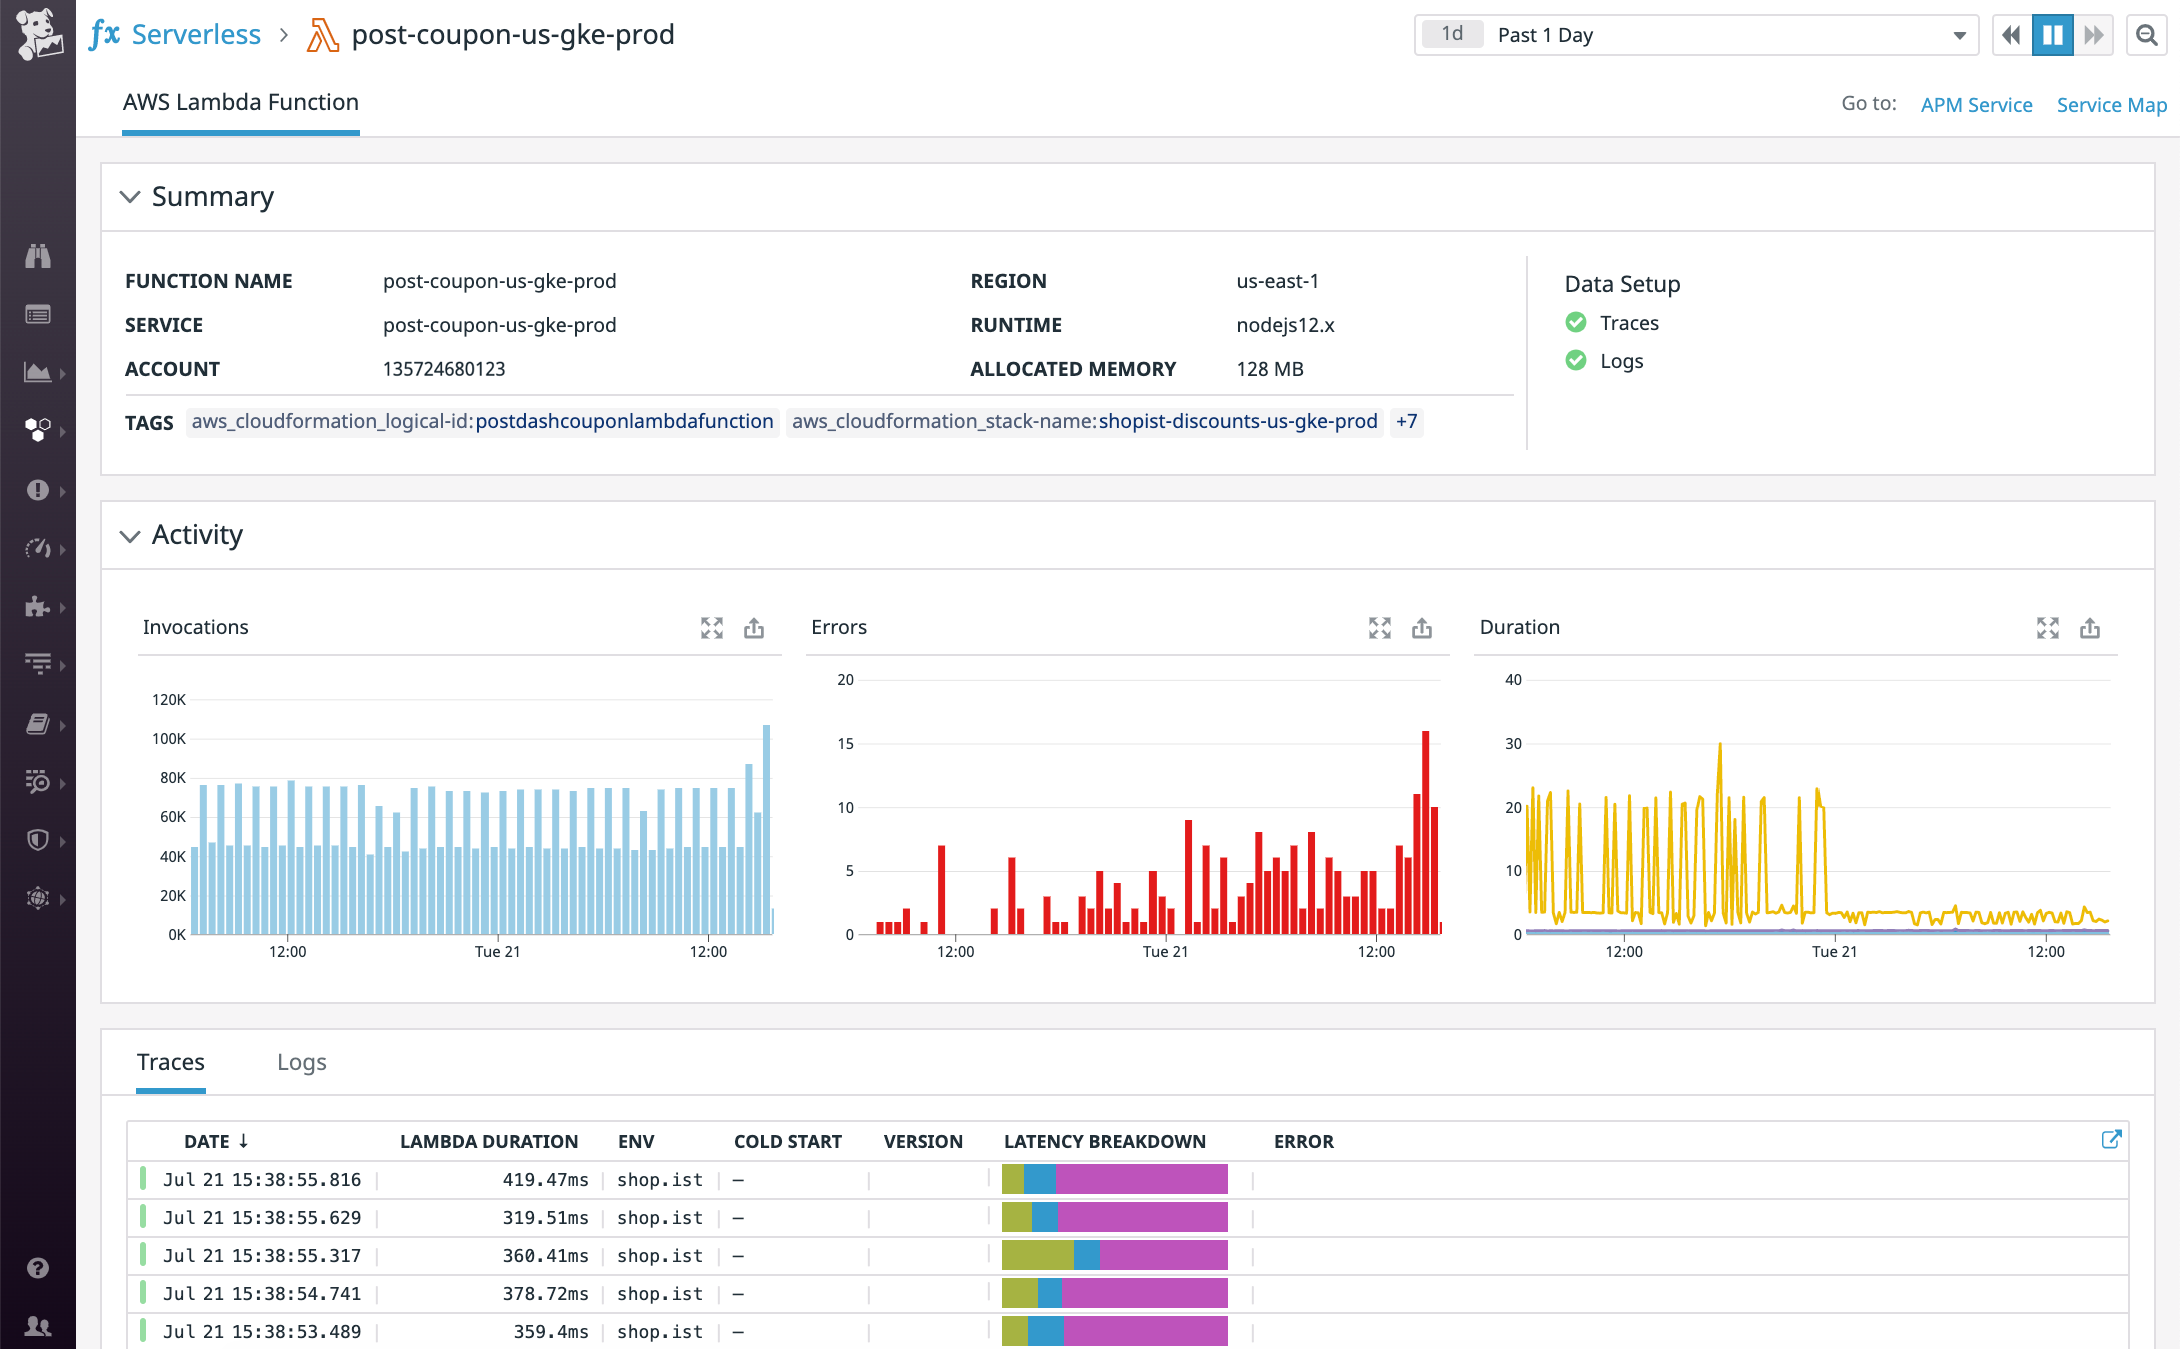The width and height of the screenshot is (2180, 1349).
Task: Open the Dashboards chart icon
Action: (x=38, y=372)
